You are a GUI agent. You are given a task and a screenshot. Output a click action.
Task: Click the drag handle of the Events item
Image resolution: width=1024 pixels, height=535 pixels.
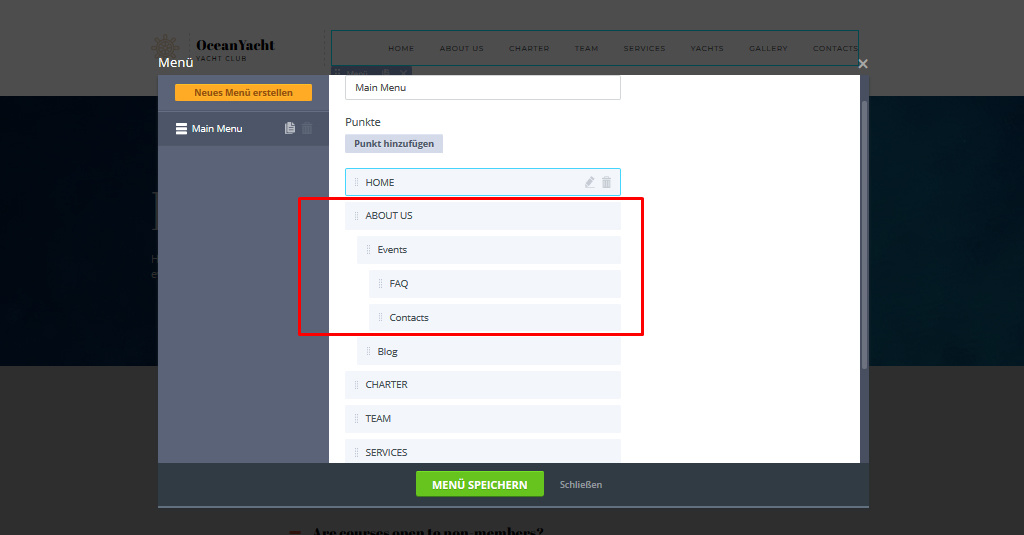click(x=368, y=250)
